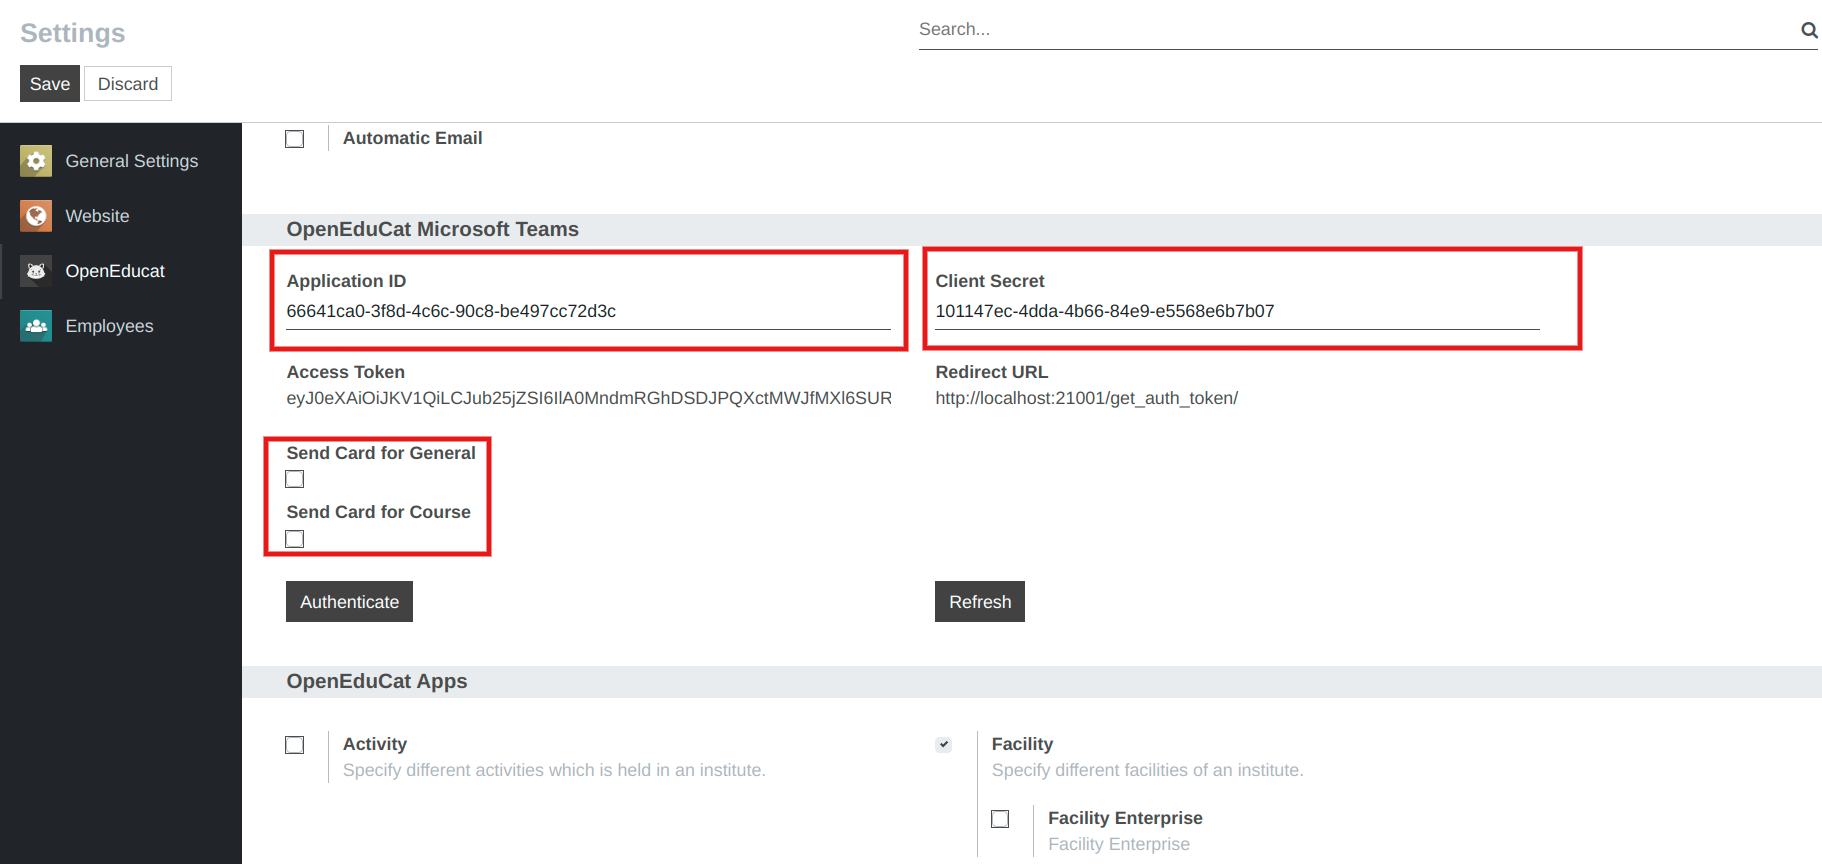Image resolution: width=1822 pixels, height=864 pixels.
Task: Click the Activity description text
Action: pyautogui.click(x=554, y=770)
